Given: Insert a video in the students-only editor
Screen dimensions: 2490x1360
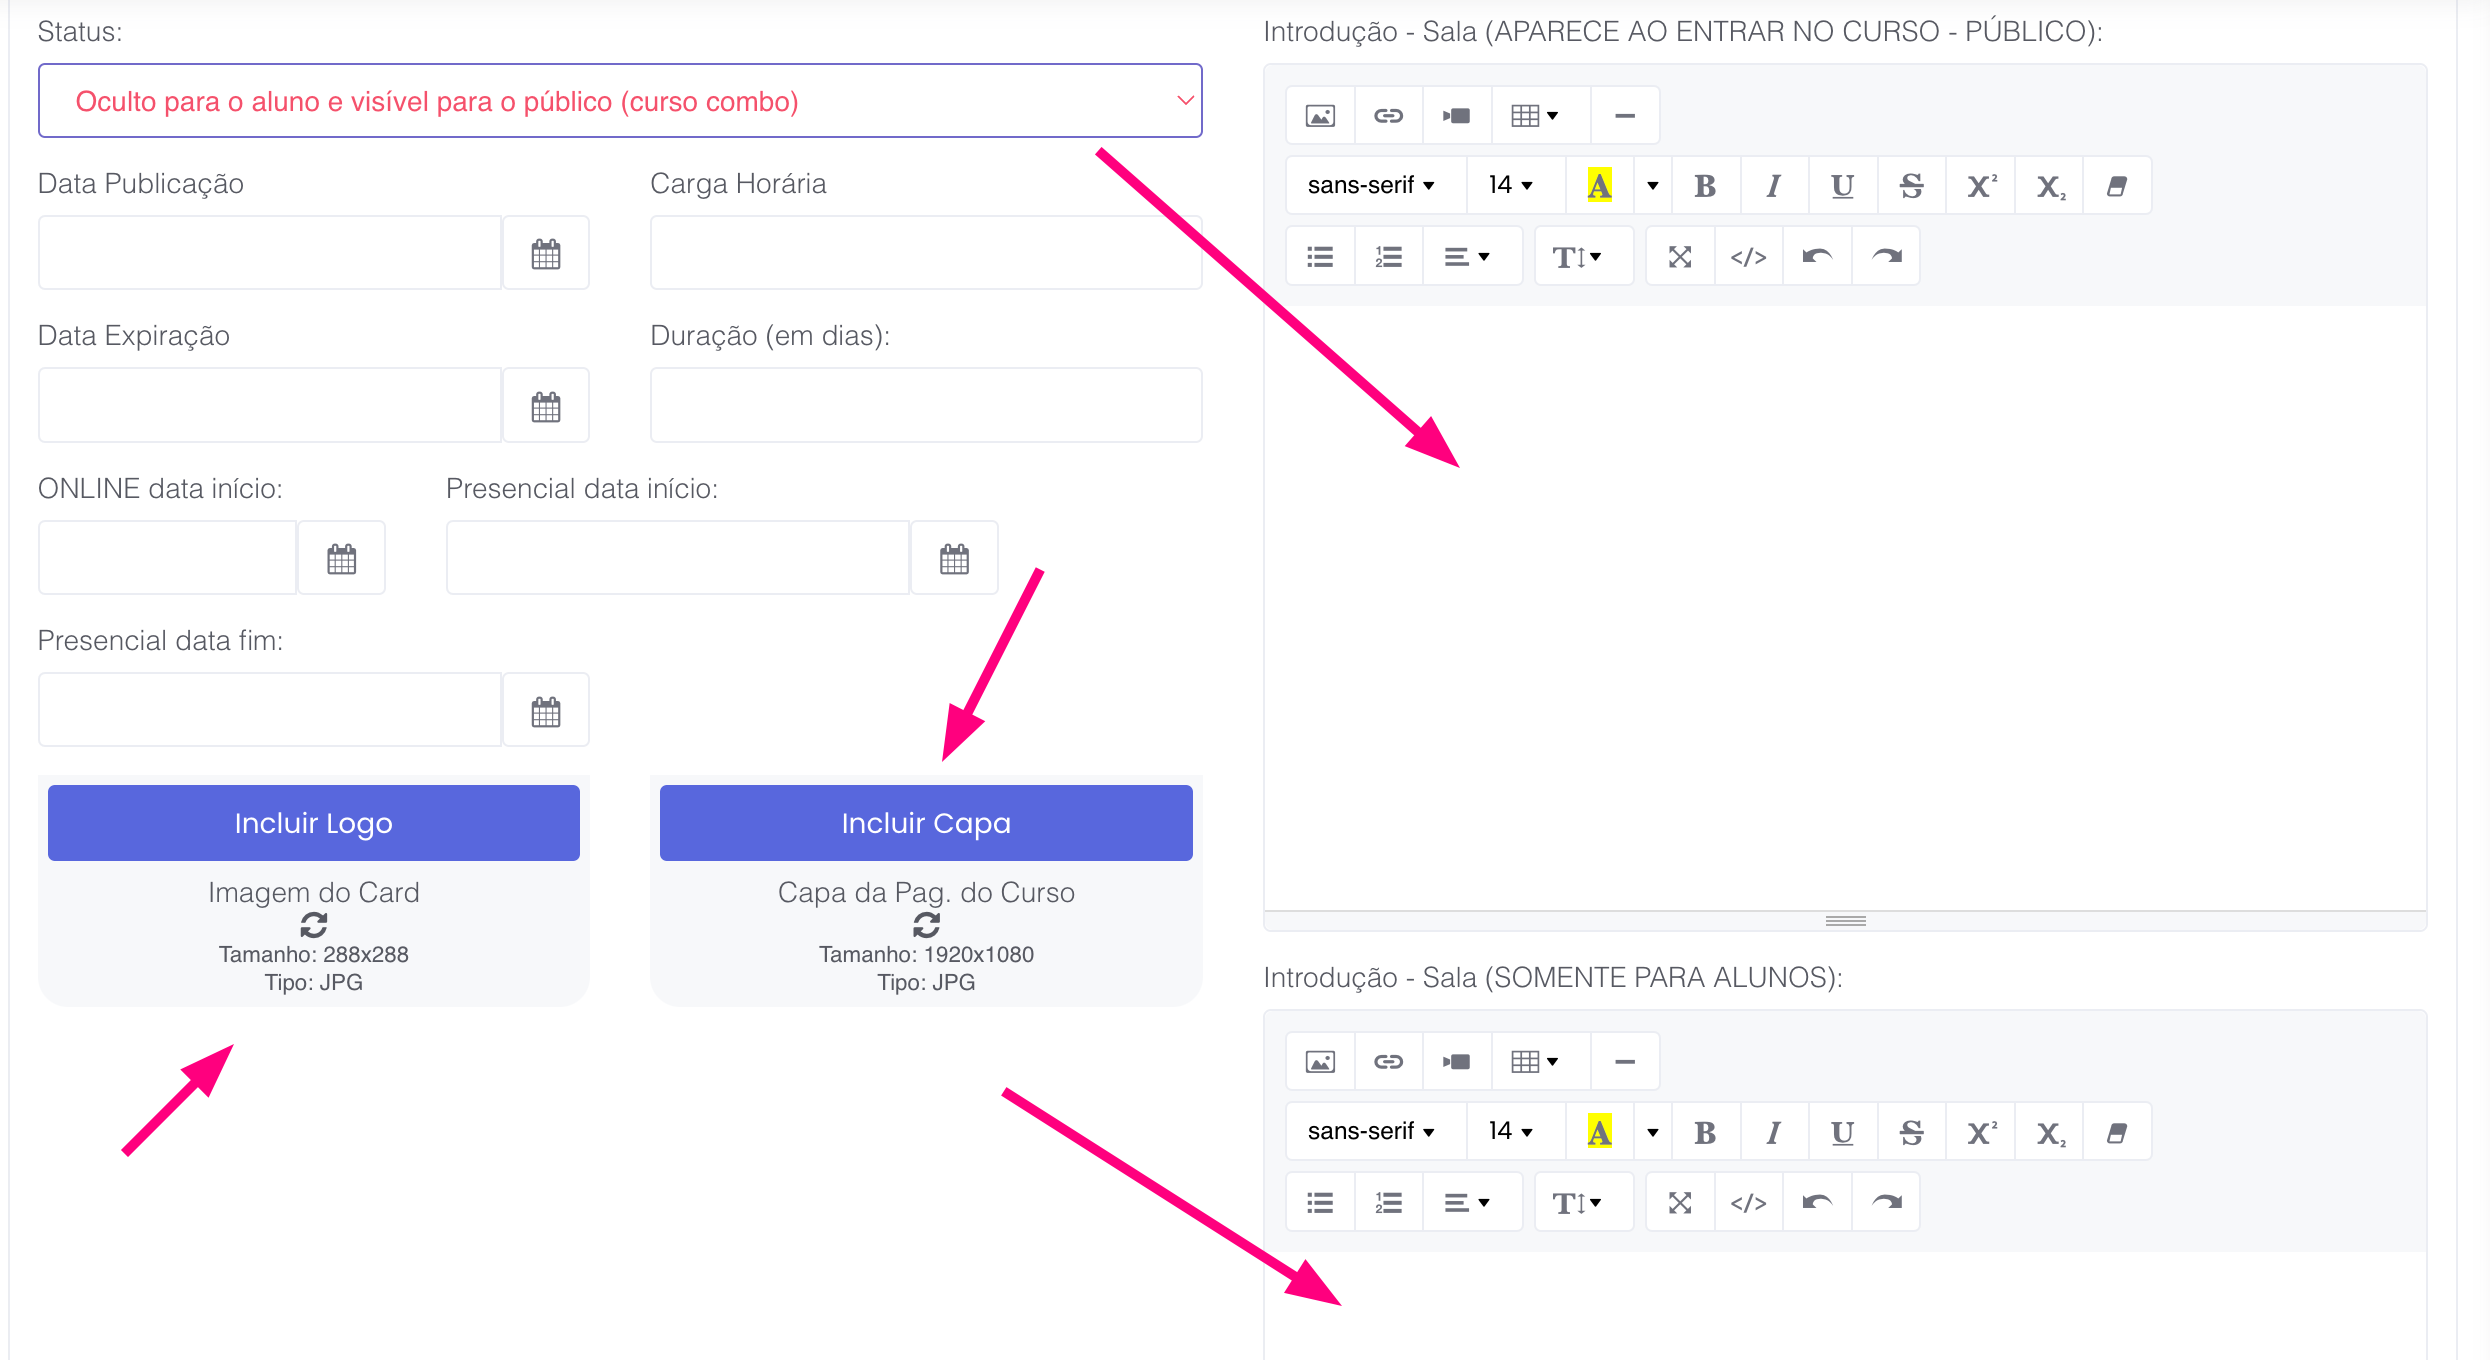Looking at the screenshot, I should point(1456,1062).
